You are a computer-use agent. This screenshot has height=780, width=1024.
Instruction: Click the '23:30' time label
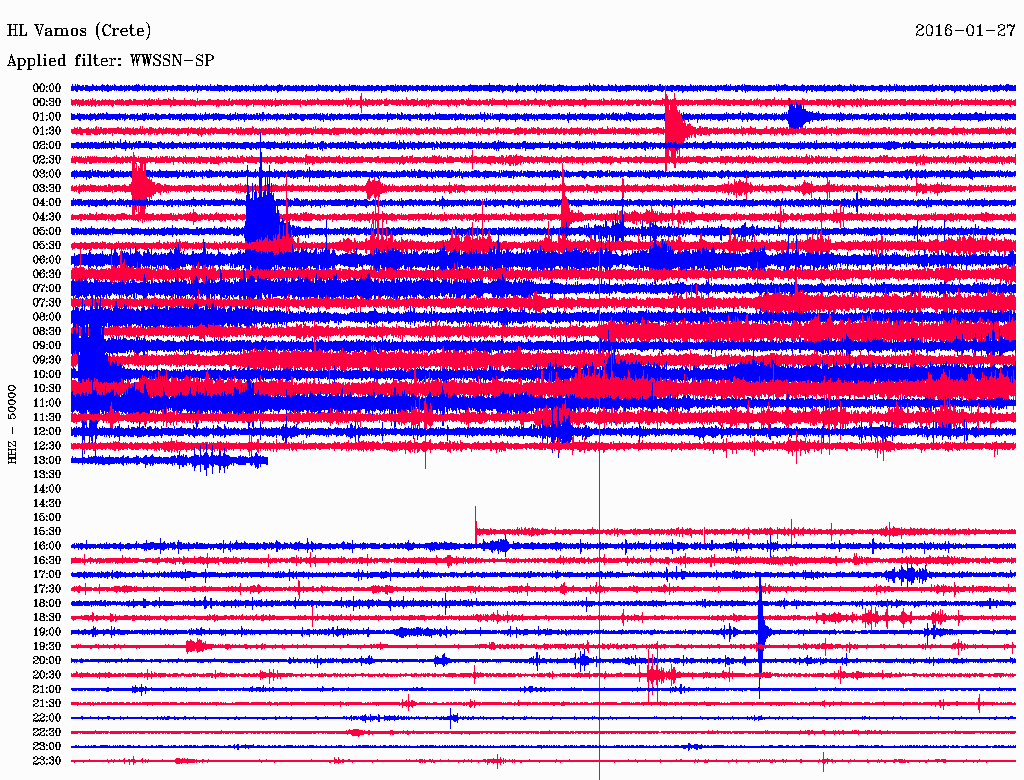click(47, 761)
